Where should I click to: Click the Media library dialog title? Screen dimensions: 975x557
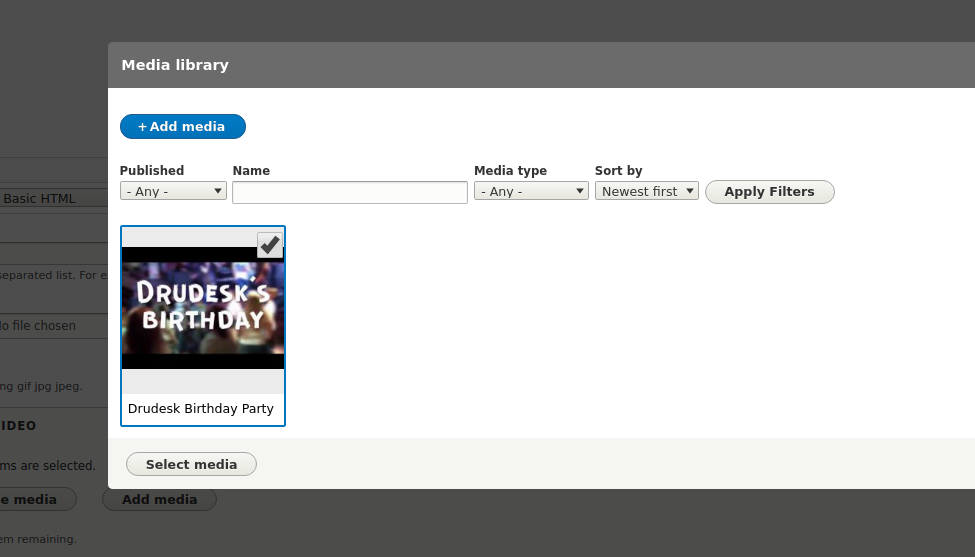(175, 65)
